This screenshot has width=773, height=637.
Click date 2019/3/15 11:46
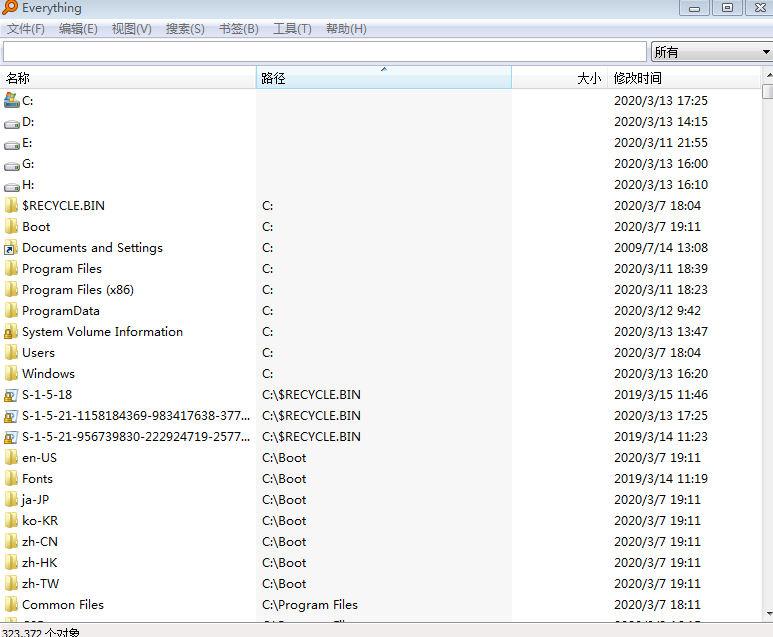661,395
